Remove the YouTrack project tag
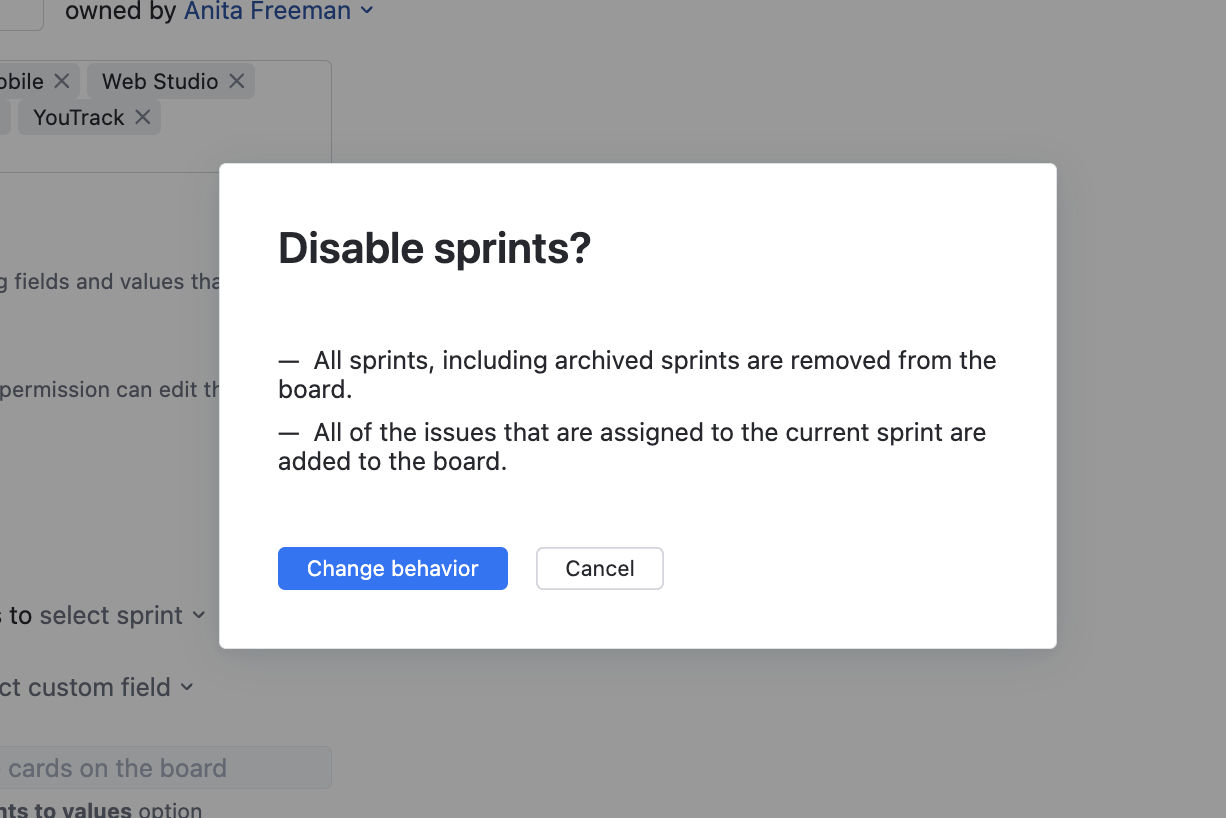This screenshot has height=818, width=1226. 143,117
